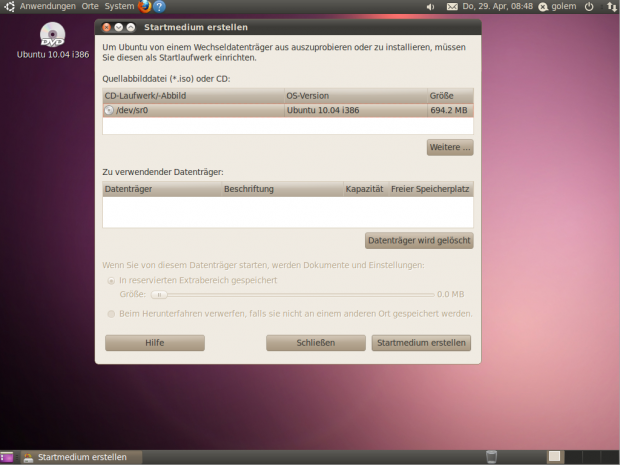The width and height of the screenshot is (620, 465).
Task: Open the volume speaker indicator
Action: [x=430, y=6]
